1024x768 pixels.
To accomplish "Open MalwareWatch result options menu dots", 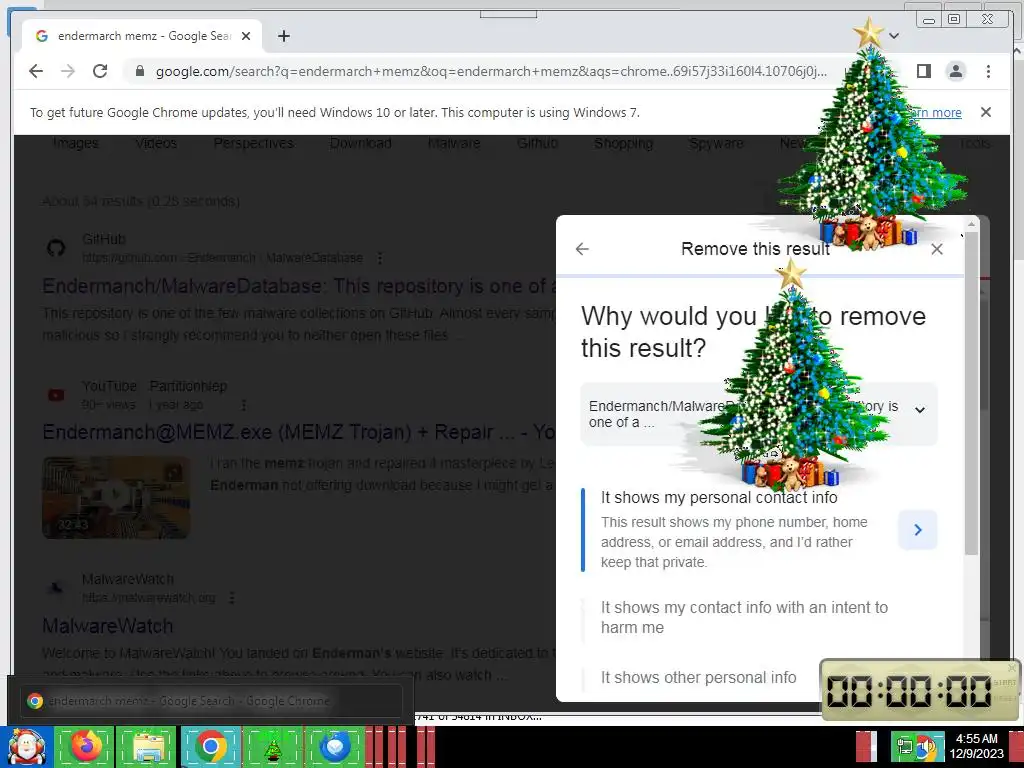I will click(x=231, y=598).
